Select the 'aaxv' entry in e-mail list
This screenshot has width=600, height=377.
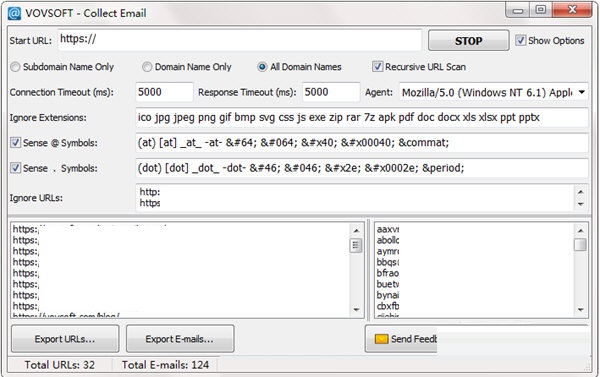(x=388, y=229)
